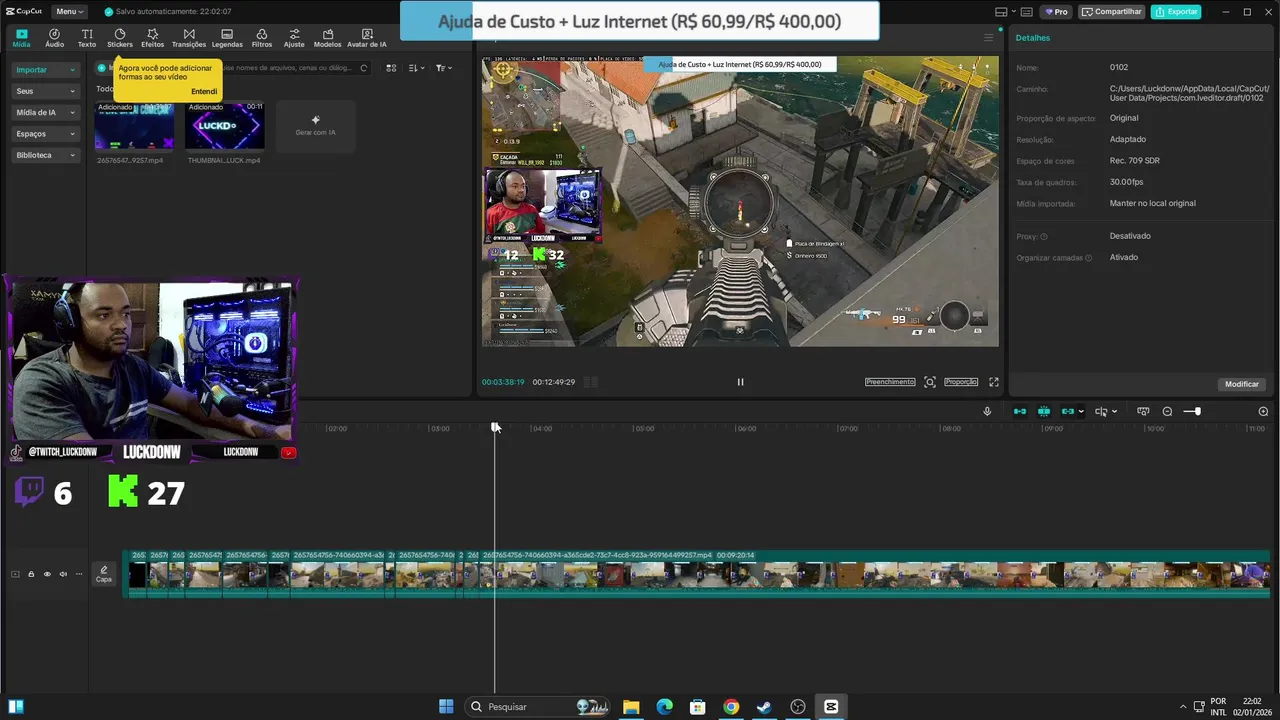The height and width of the screenshot is (720, 1280).
Task: Open the CapCut Menu dropdown
Action: point(68,12)
